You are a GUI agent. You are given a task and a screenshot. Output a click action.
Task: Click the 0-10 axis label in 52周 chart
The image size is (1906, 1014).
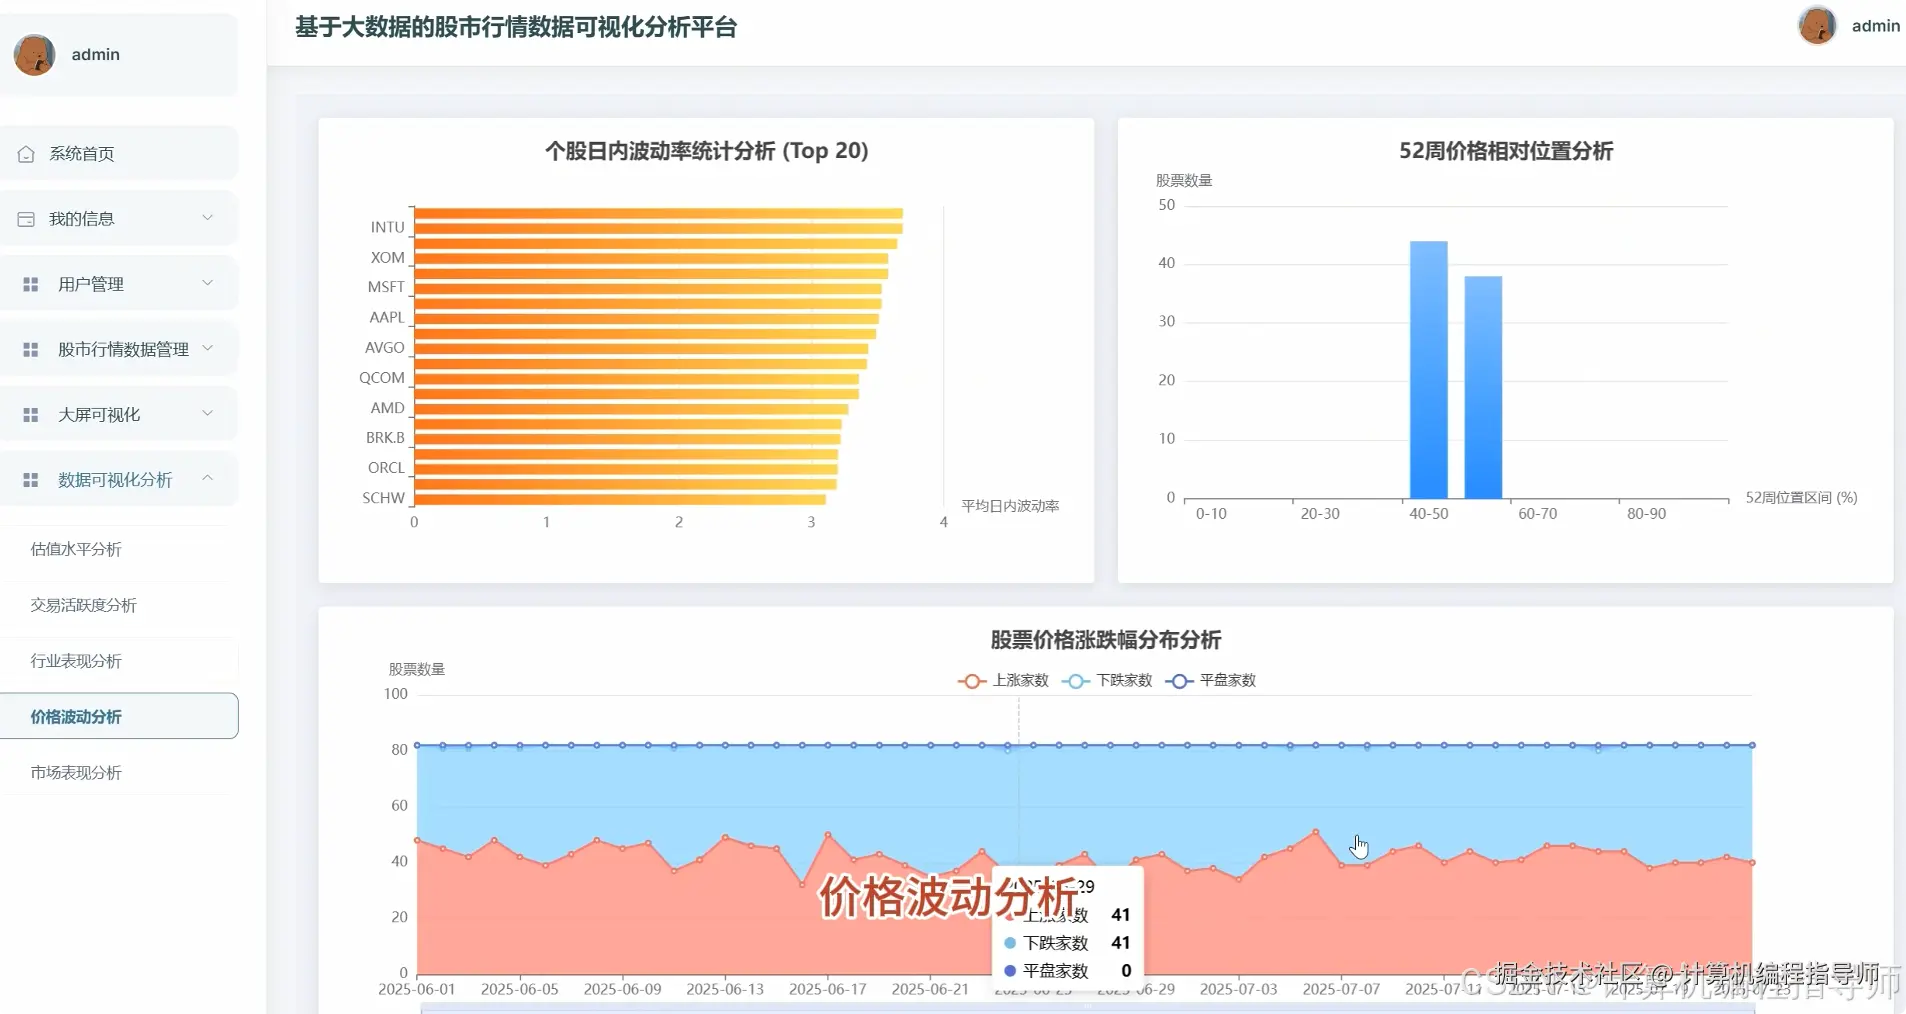click(x=1211, y=514)
